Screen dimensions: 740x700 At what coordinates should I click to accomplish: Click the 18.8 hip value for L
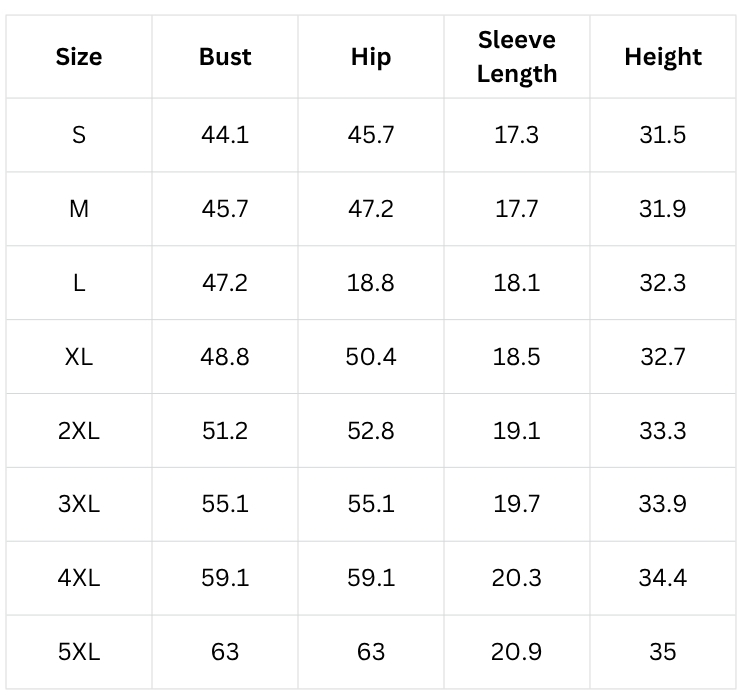371,283
